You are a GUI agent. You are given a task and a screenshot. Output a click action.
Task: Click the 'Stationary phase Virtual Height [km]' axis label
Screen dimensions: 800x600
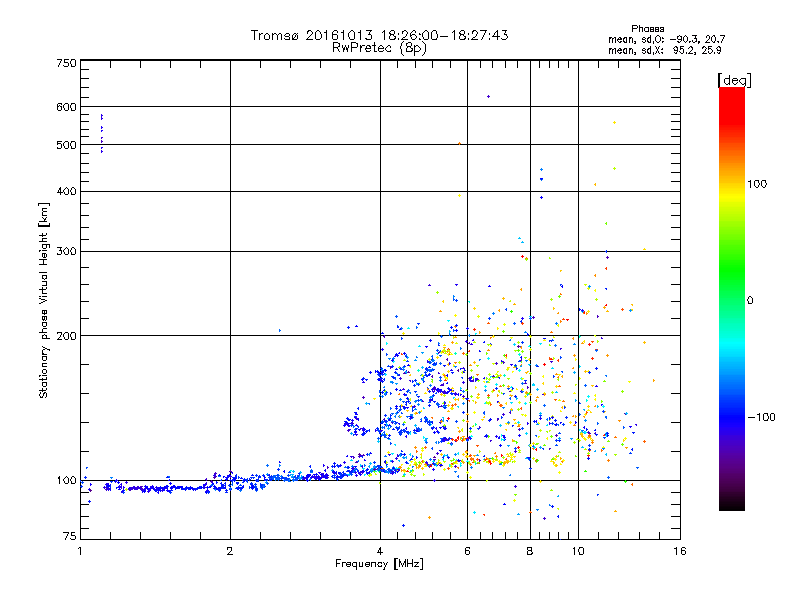43,301
